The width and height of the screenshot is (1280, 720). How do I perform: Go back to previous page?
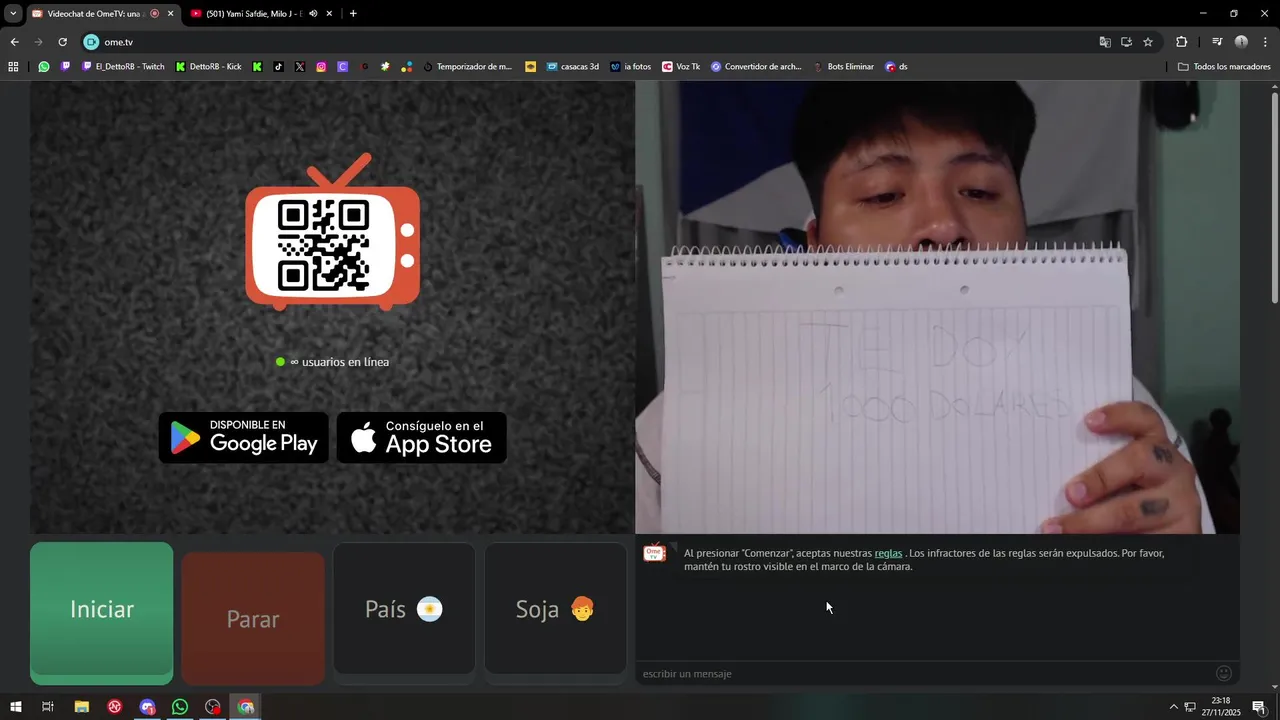tap(14, 42)
